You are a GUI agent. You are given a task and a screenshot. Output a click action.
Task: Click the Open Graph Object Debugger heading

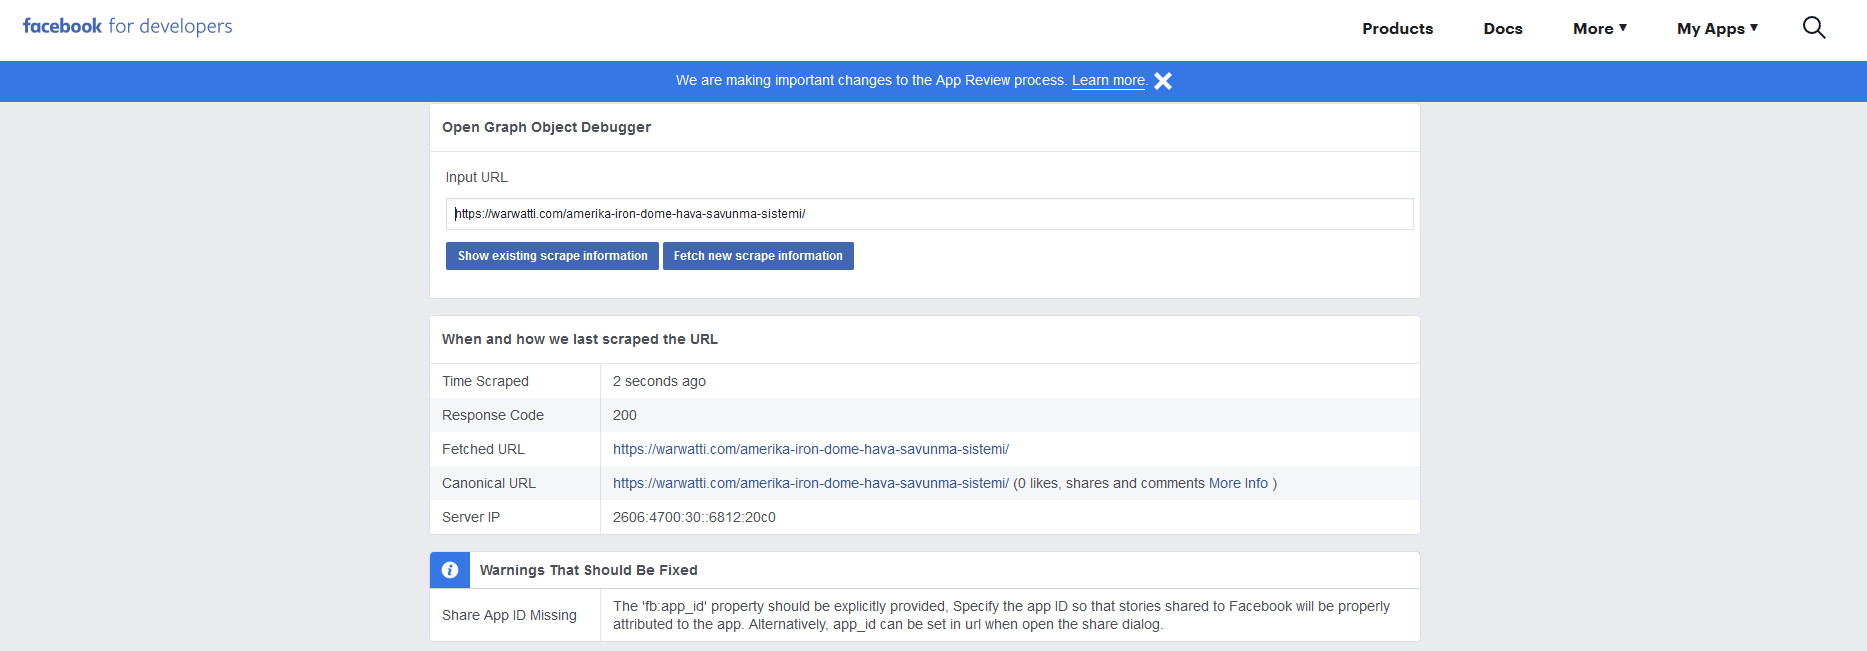546,127
